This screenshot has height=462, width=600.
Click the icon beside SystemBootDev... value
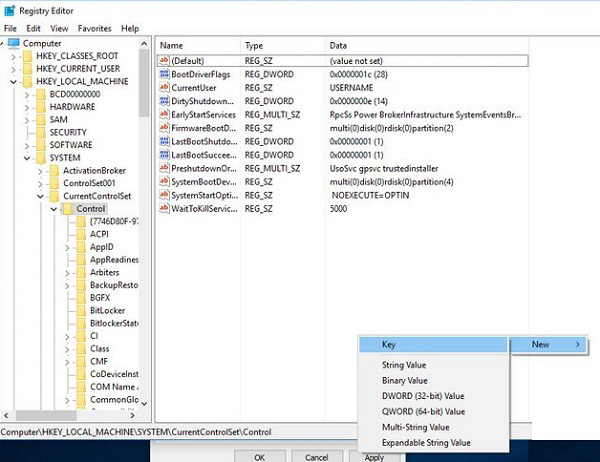[164, 181]
